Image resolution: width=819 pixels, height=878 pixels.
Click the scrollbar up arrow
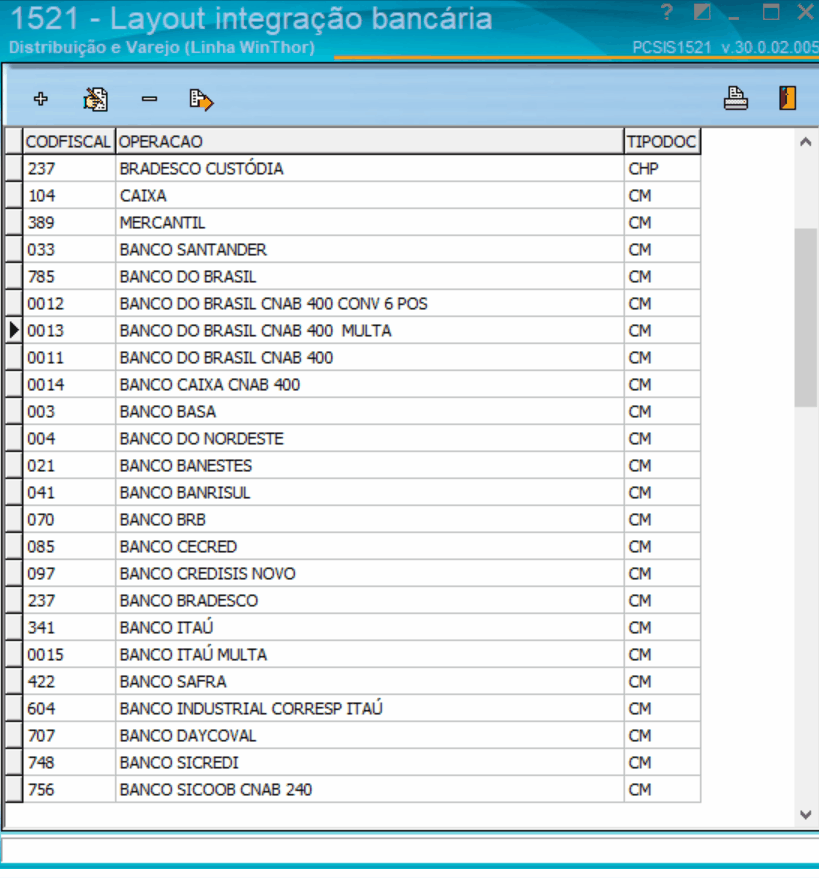(x=806, y=142)
